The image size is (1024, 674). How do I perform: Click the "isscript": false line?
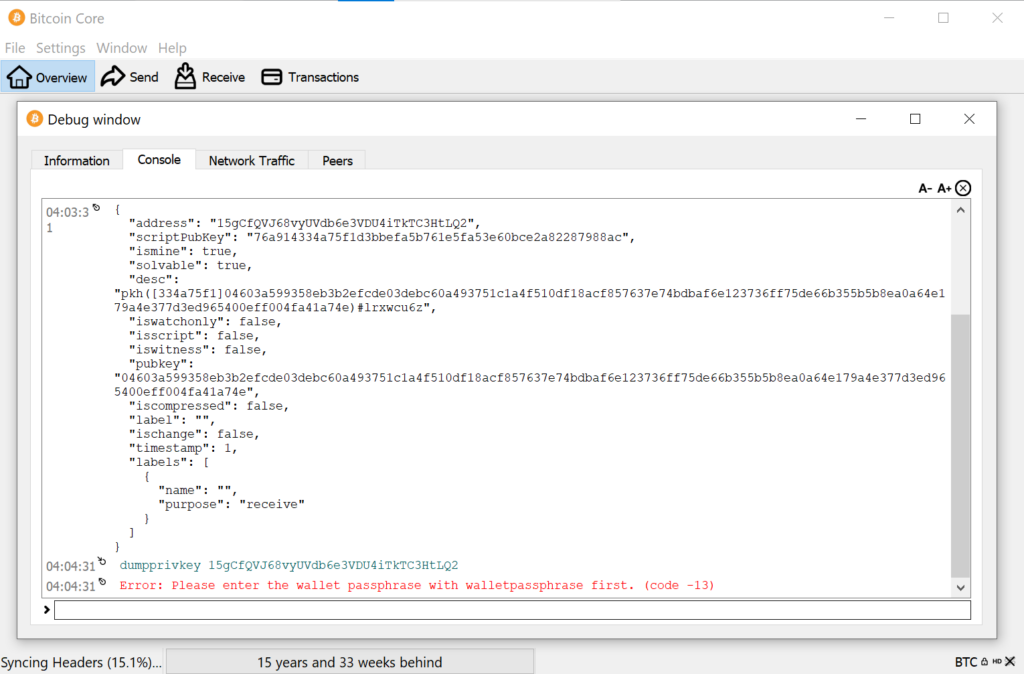tap(194, 335)
